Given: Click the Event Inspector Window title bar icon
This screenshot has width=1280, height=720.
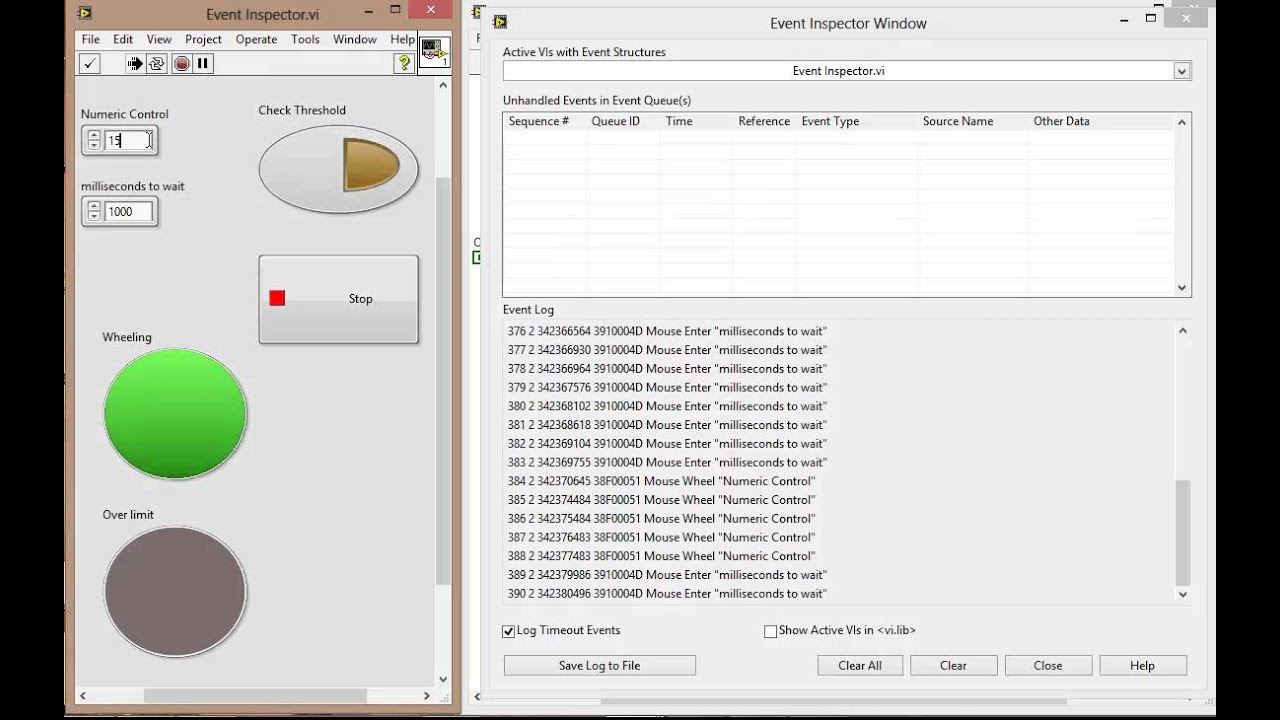Looking at the screenshot, I should [x=500, y=22].
